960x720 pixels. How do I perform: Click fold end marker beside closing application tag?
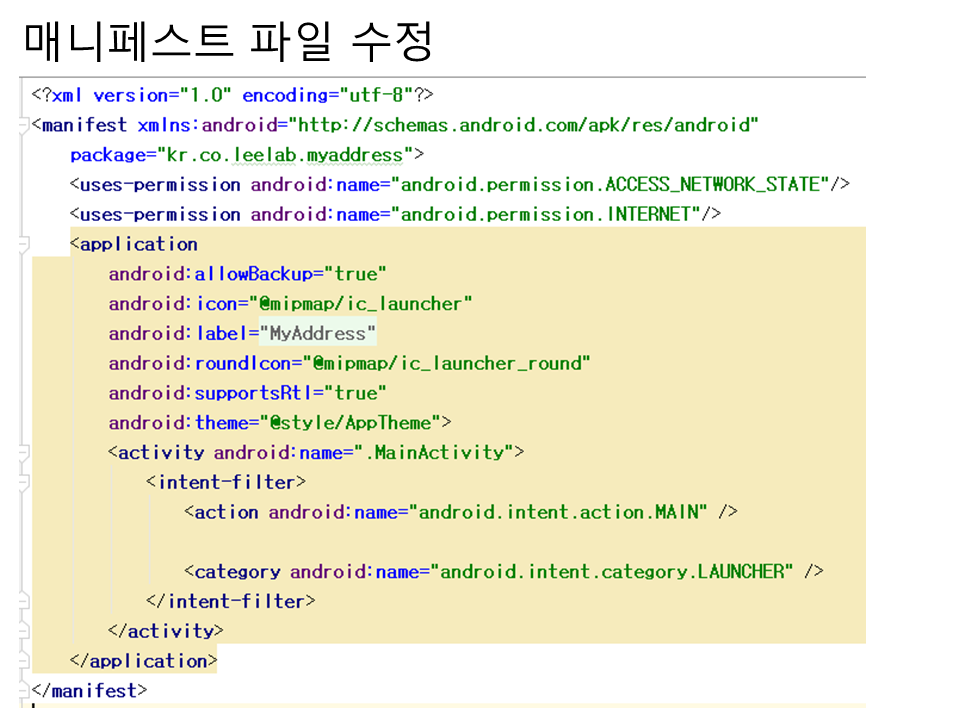coord(23,662)
